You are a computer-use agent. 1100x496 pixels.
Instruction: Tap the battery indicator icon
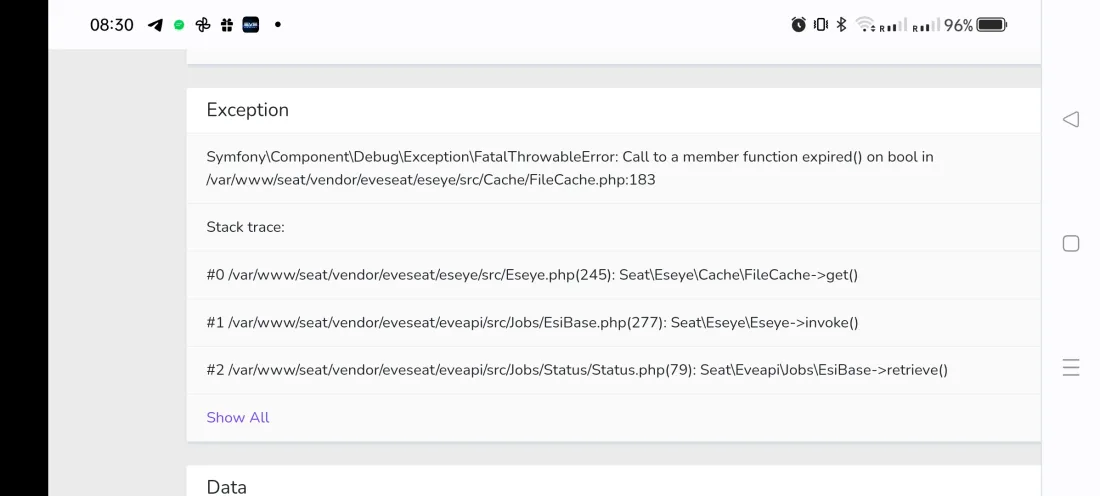(992, 25)
